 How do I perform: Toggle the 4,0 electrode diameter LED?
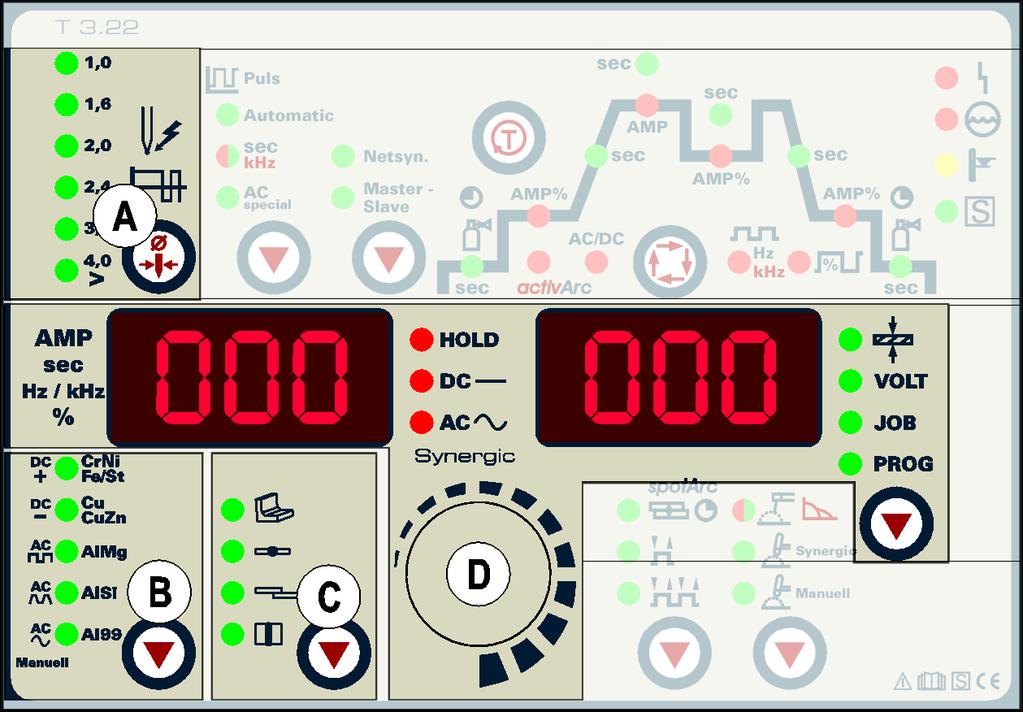pyautogui.click(x=66, y=270)
